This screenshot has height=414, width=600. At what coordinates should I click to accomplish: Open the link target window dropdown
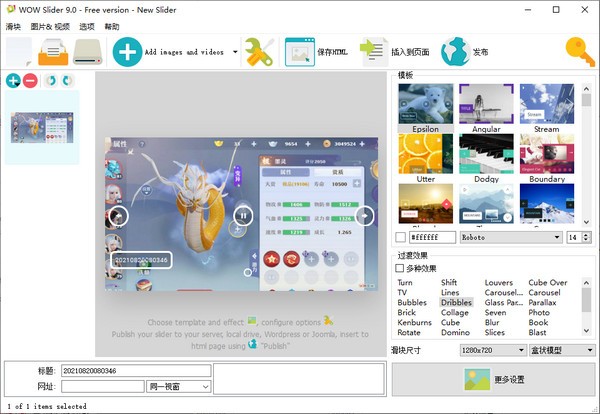pos(205,386)
